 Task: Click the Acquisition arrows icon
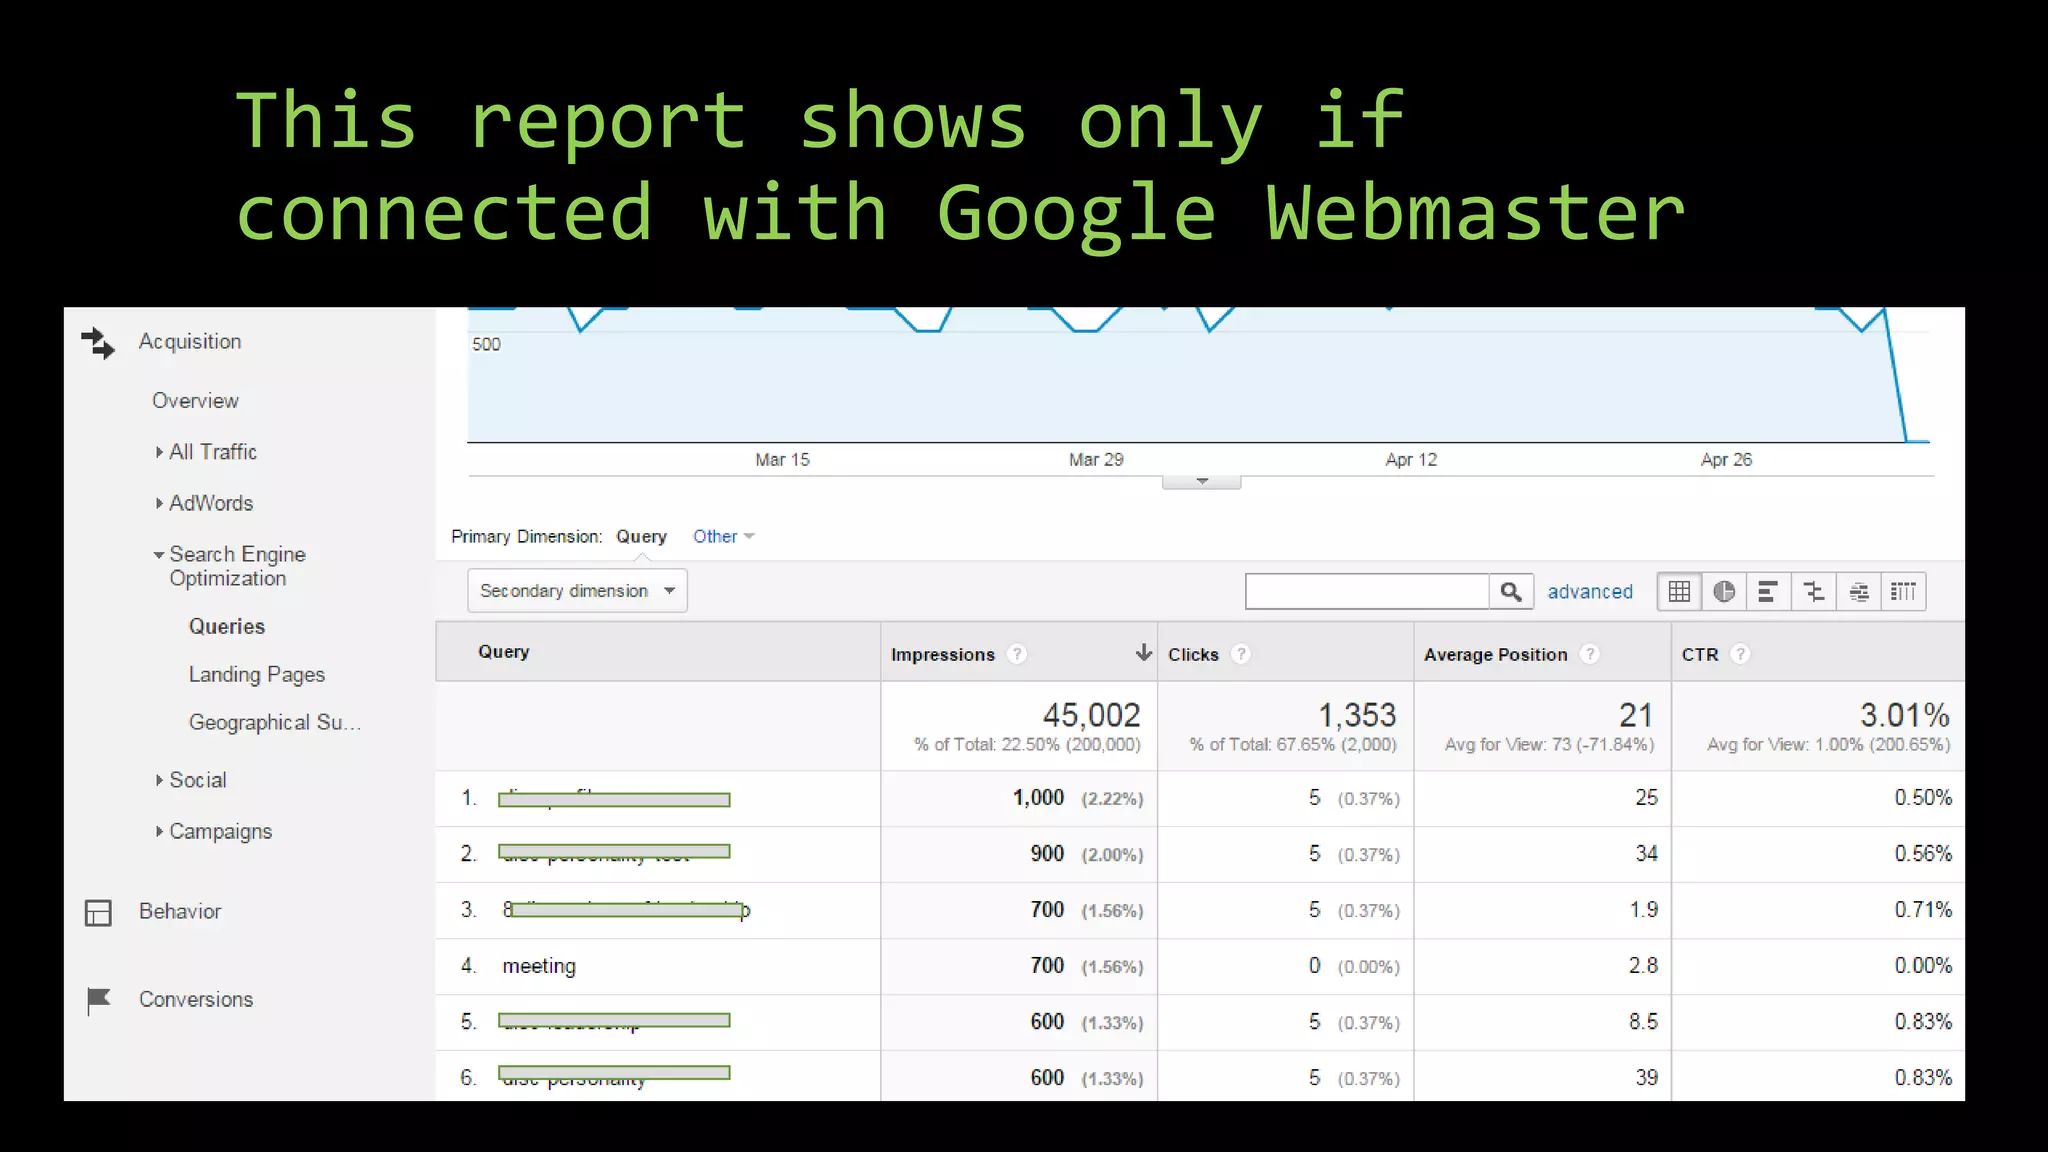click(98, 343)
